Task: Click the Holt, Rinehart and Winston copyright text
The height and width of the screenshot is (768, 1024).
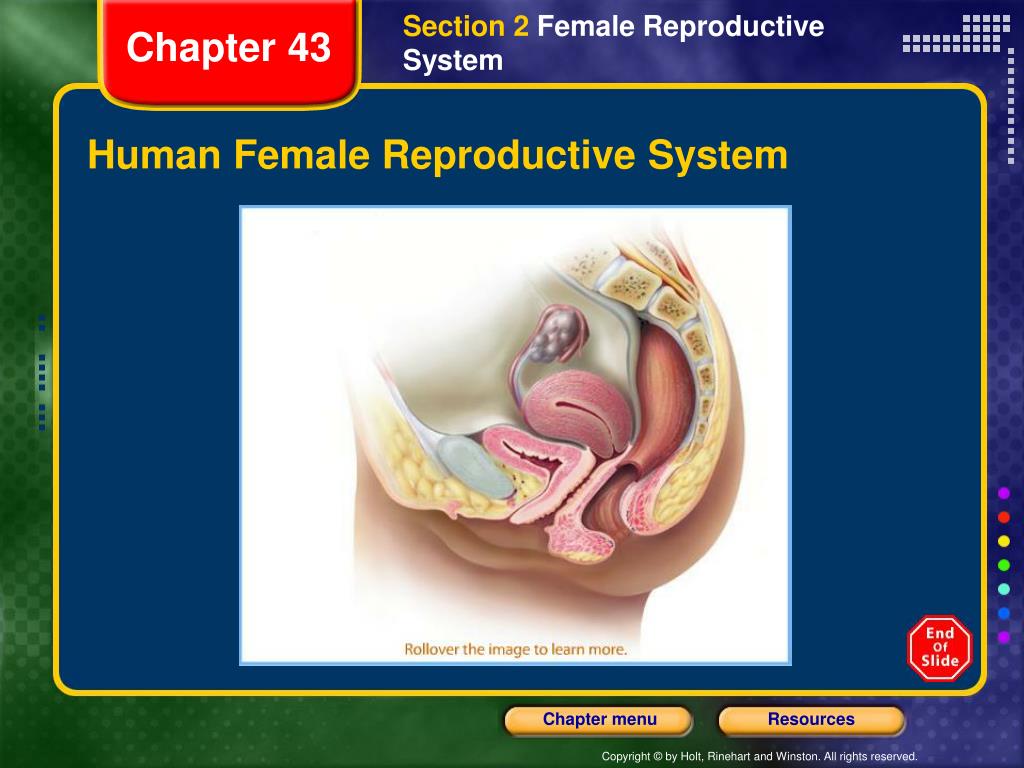Action: click(x=759, y=756)
